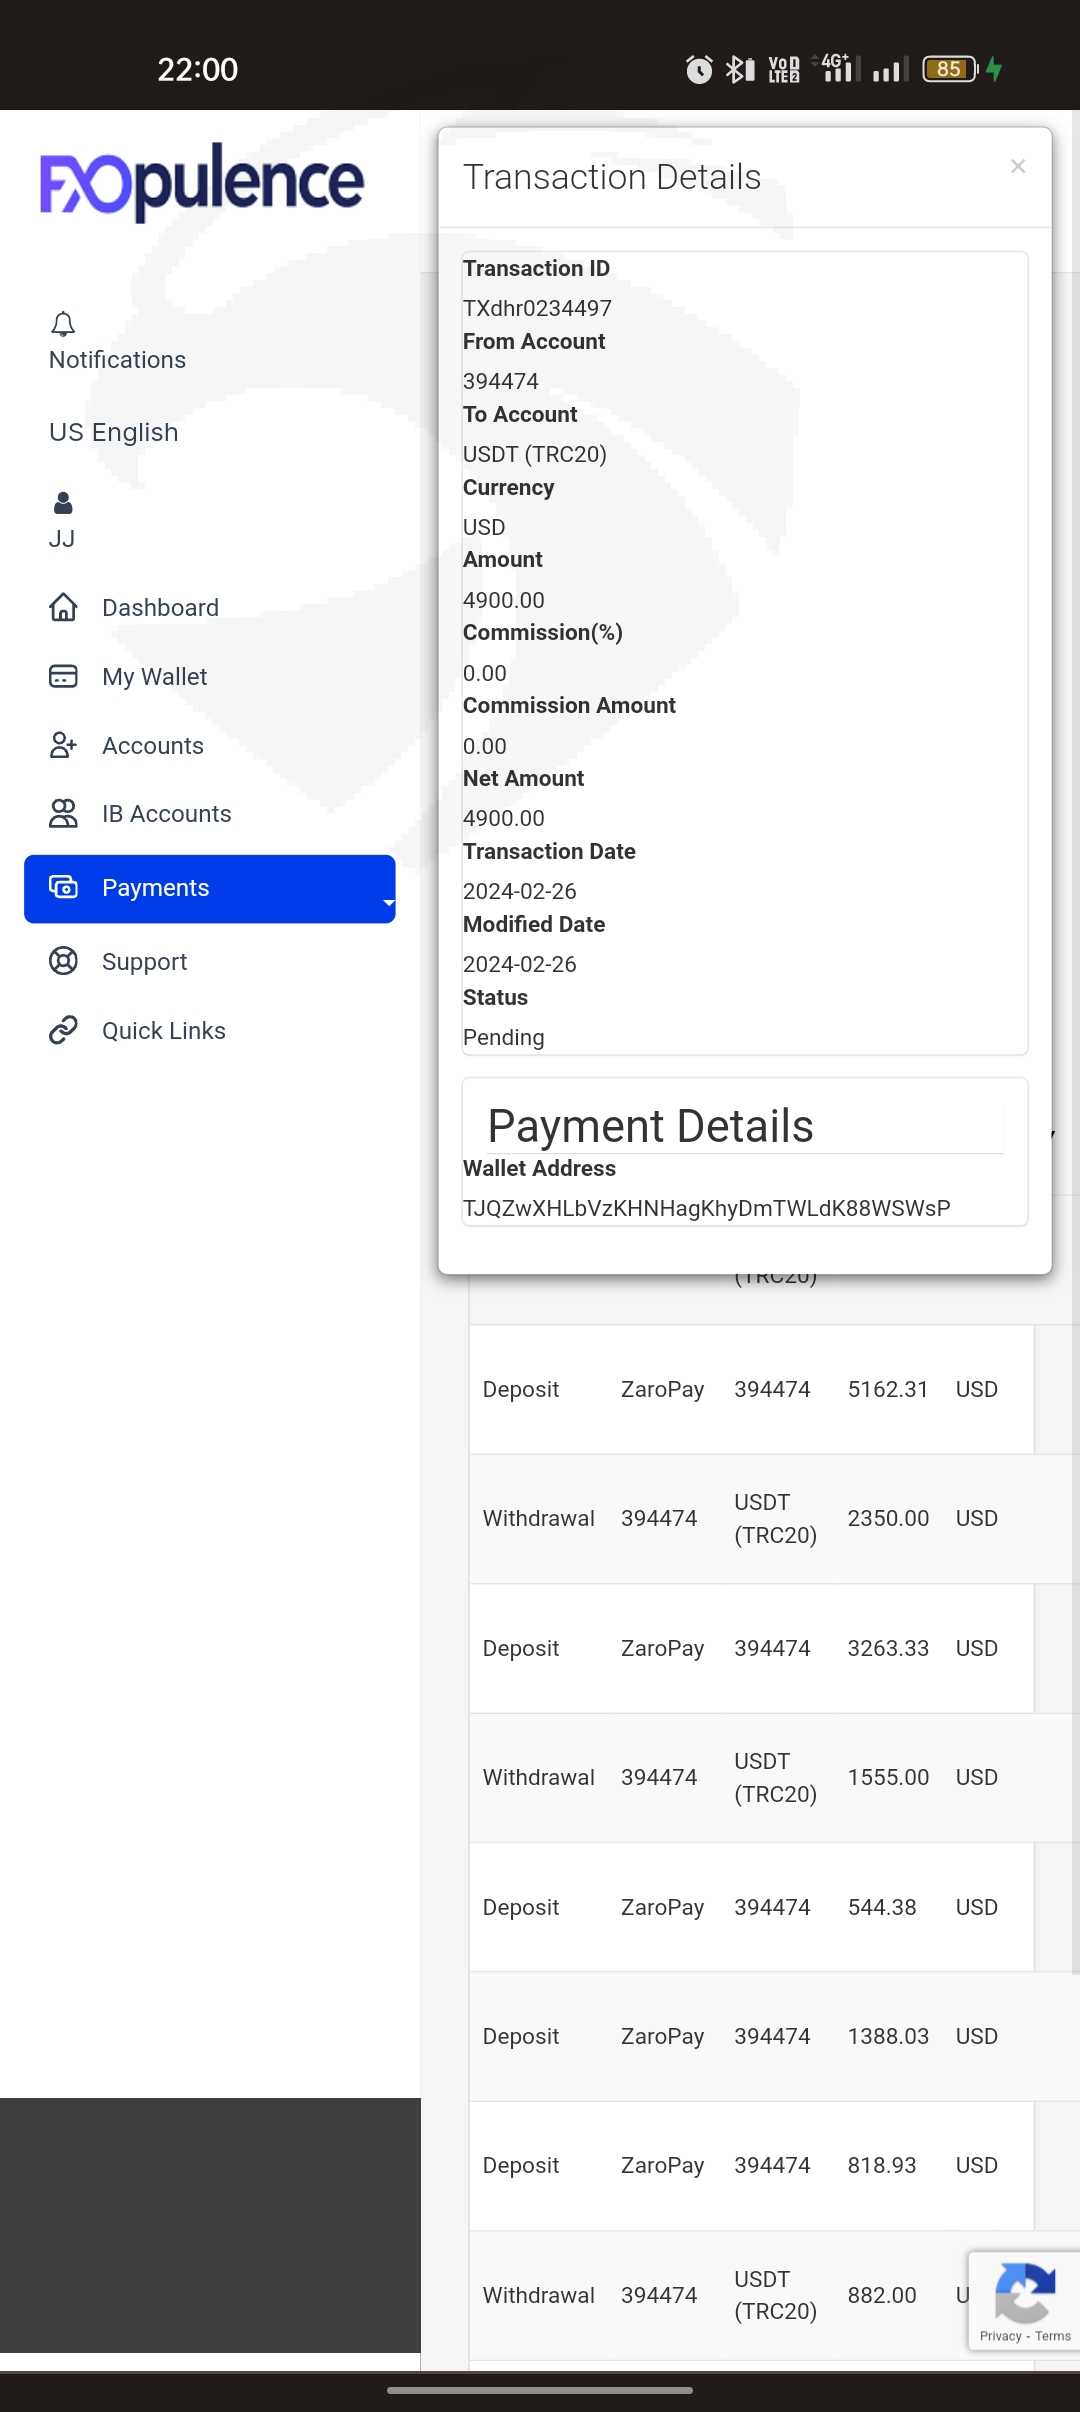Go to the My Wallet menu entry
The image size is (1080, 2412).
pyautogui.click(x=155, y=677)
